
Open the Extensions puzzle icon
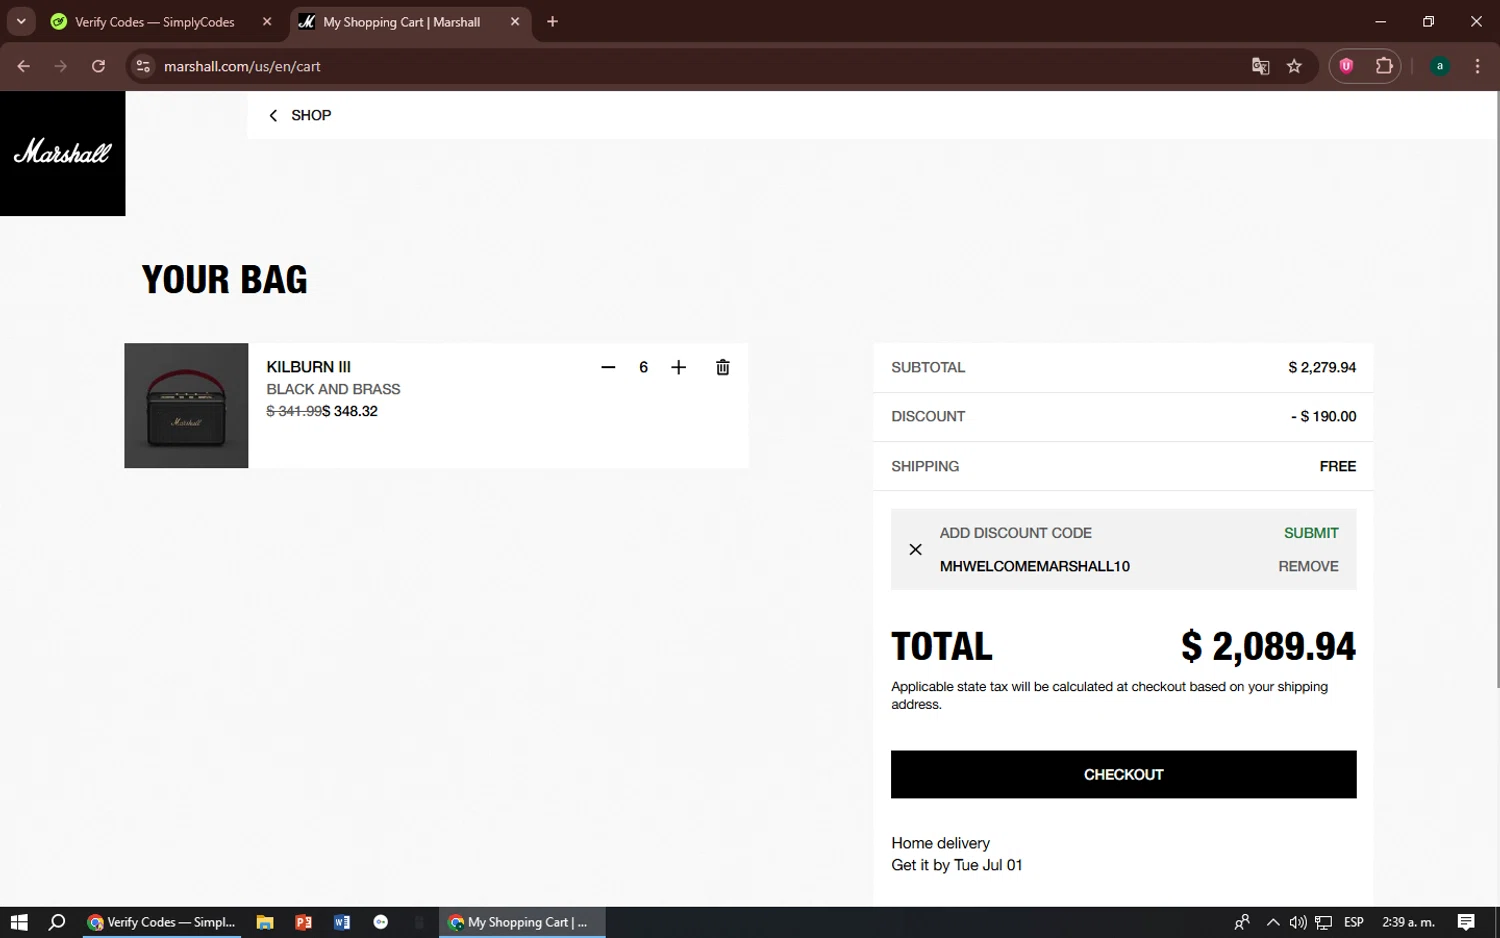[1384, 66]
